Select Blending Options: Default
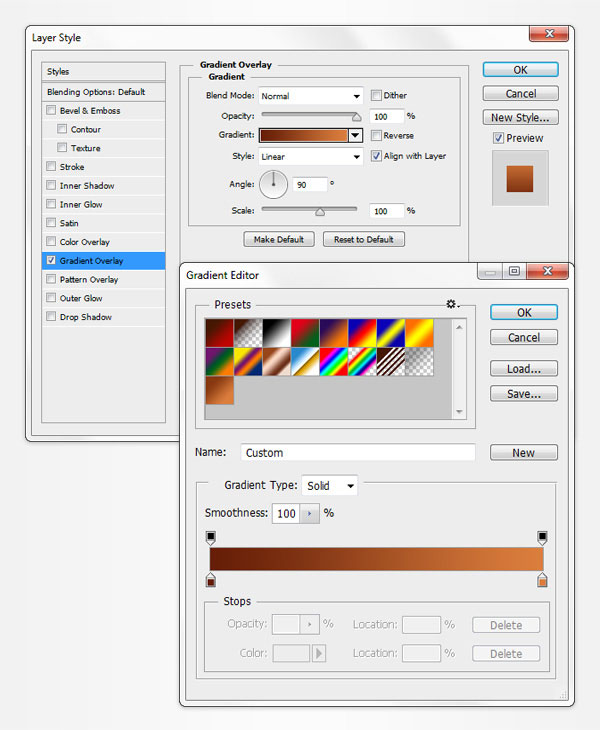Viewport: 600px width, 730px height. coord(103,92)
